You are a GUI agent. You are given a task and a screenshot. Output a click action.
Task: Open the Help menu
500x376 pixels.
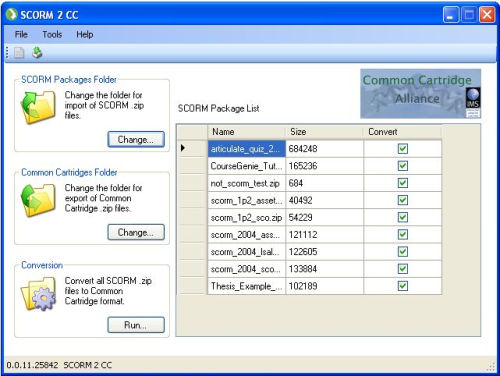click(x=85, y=34)
